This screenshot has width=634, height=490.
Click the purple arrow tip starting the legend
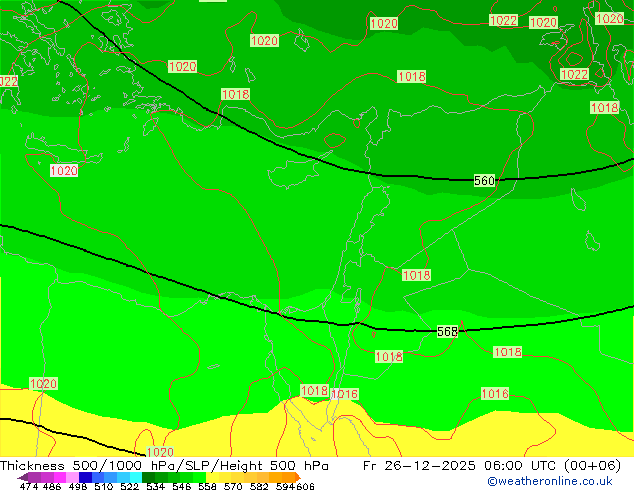click(x=23, y=477)
